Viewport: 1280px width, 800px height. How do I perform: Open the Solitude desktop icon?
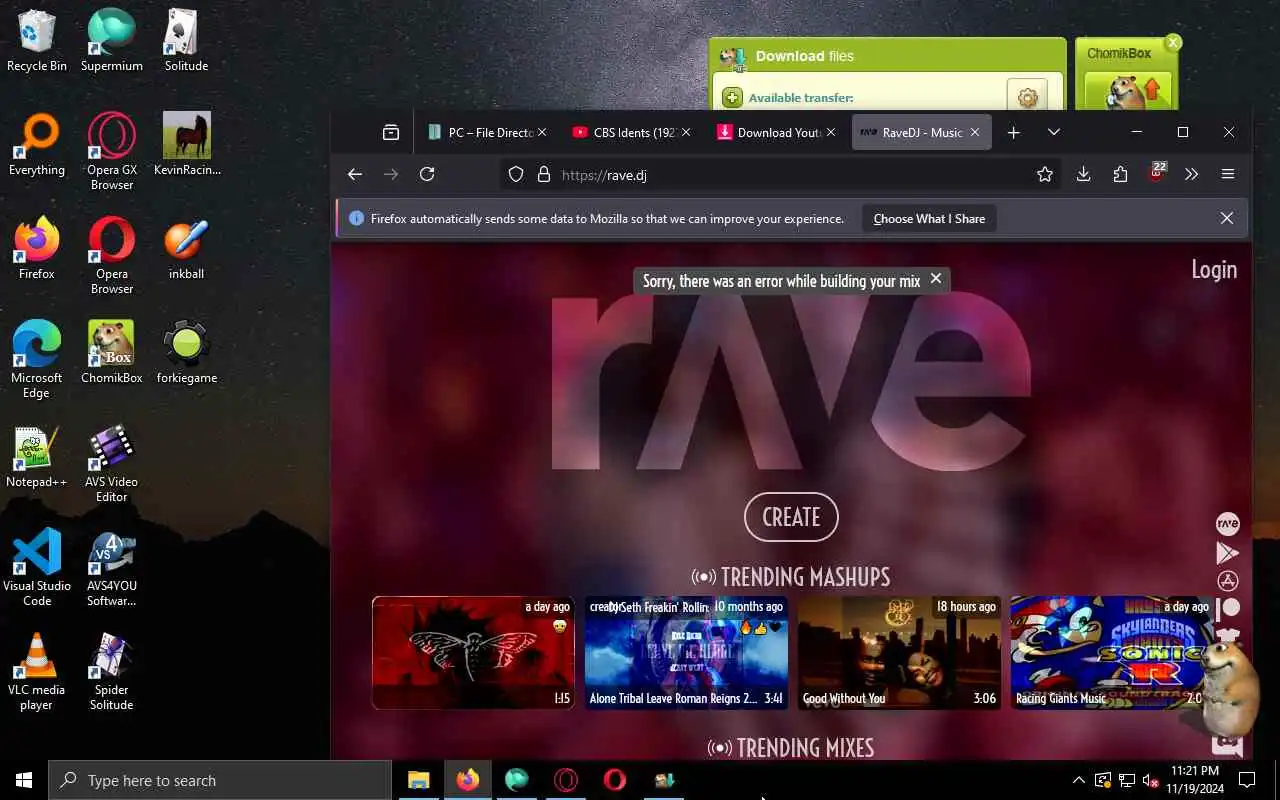click(x=187, y=41)
